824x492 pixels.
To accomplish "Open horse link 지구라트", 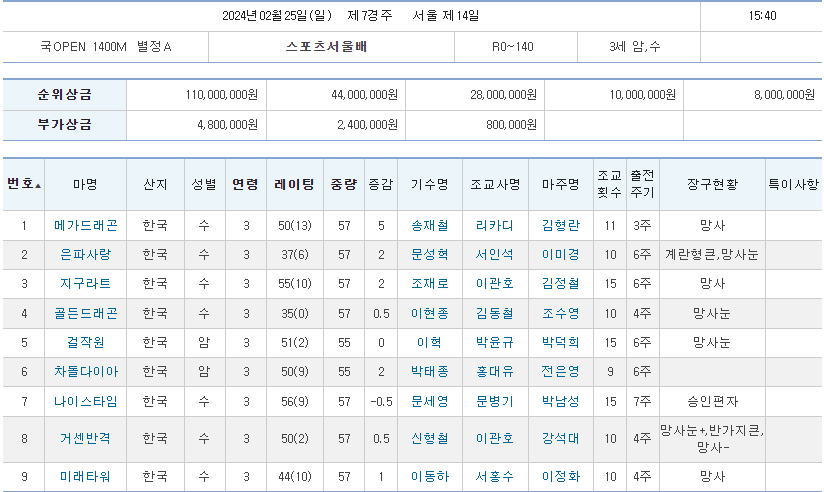I will tap(86, 283).
